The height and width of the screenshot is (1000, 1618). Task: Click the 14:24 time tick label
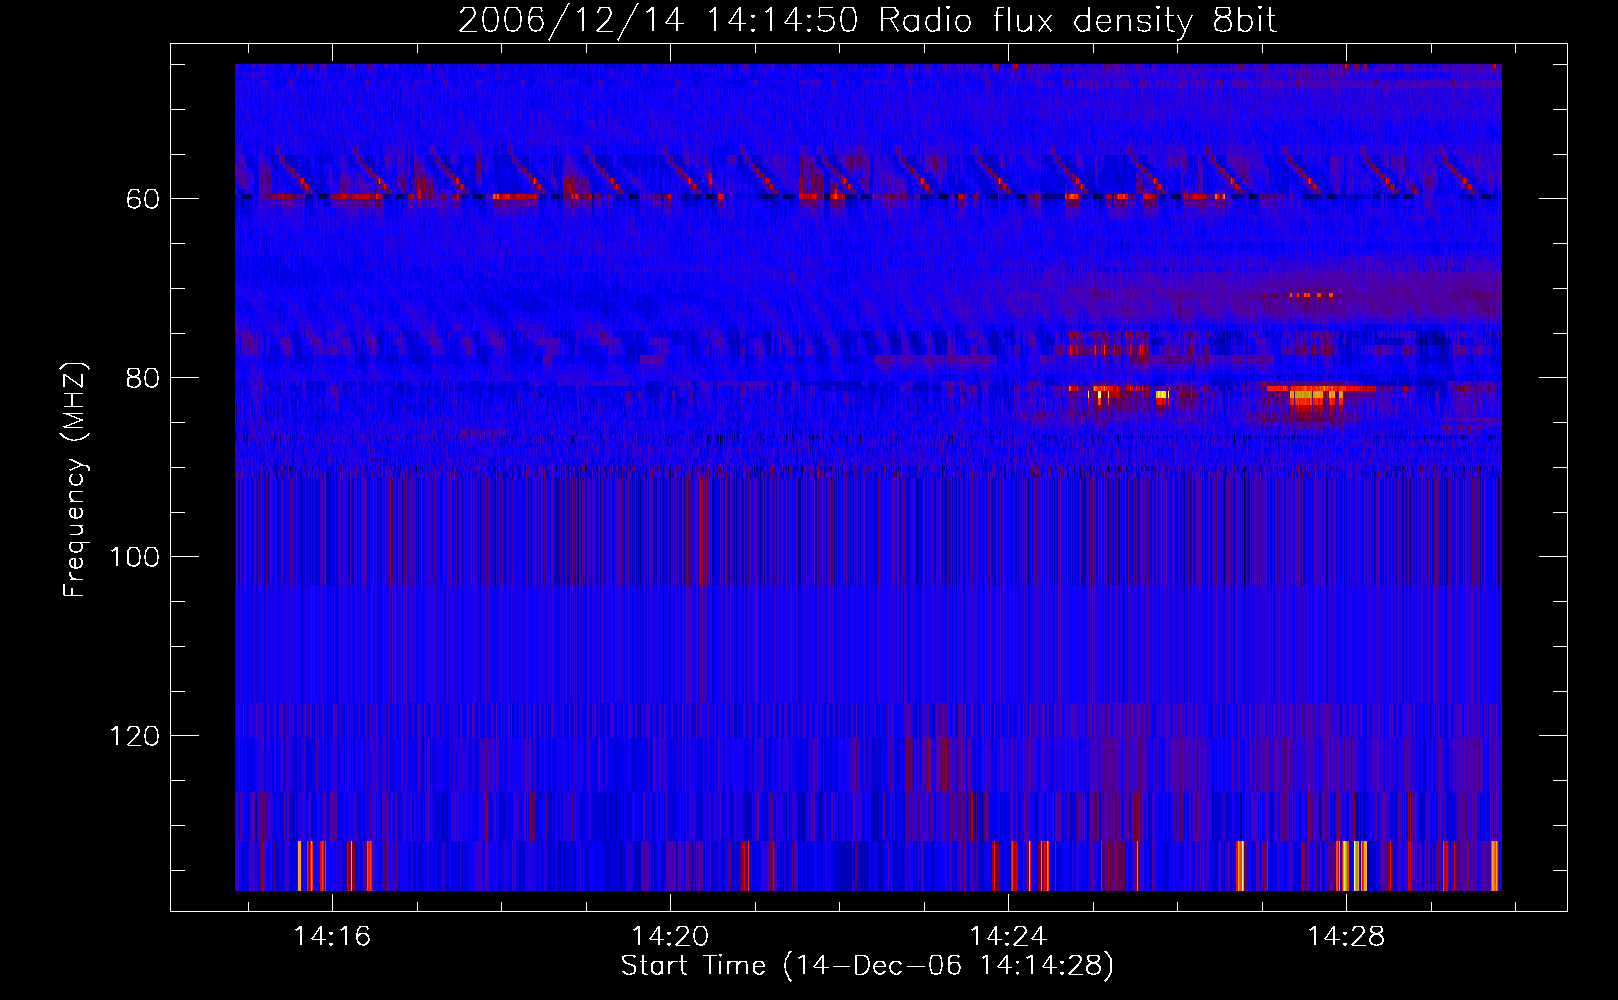click(1008, 936)
